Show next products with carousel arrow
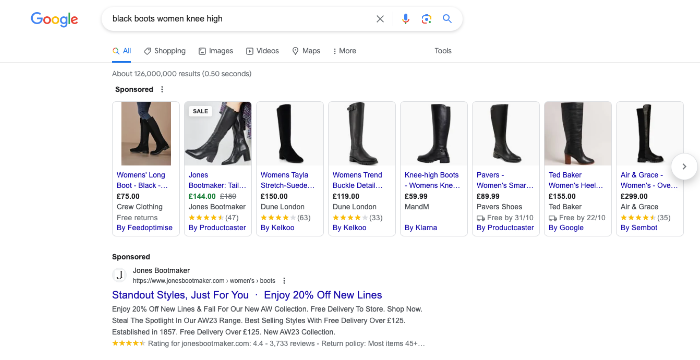The width and height of the screenshot is (700, 360). [x=684, y=167]
